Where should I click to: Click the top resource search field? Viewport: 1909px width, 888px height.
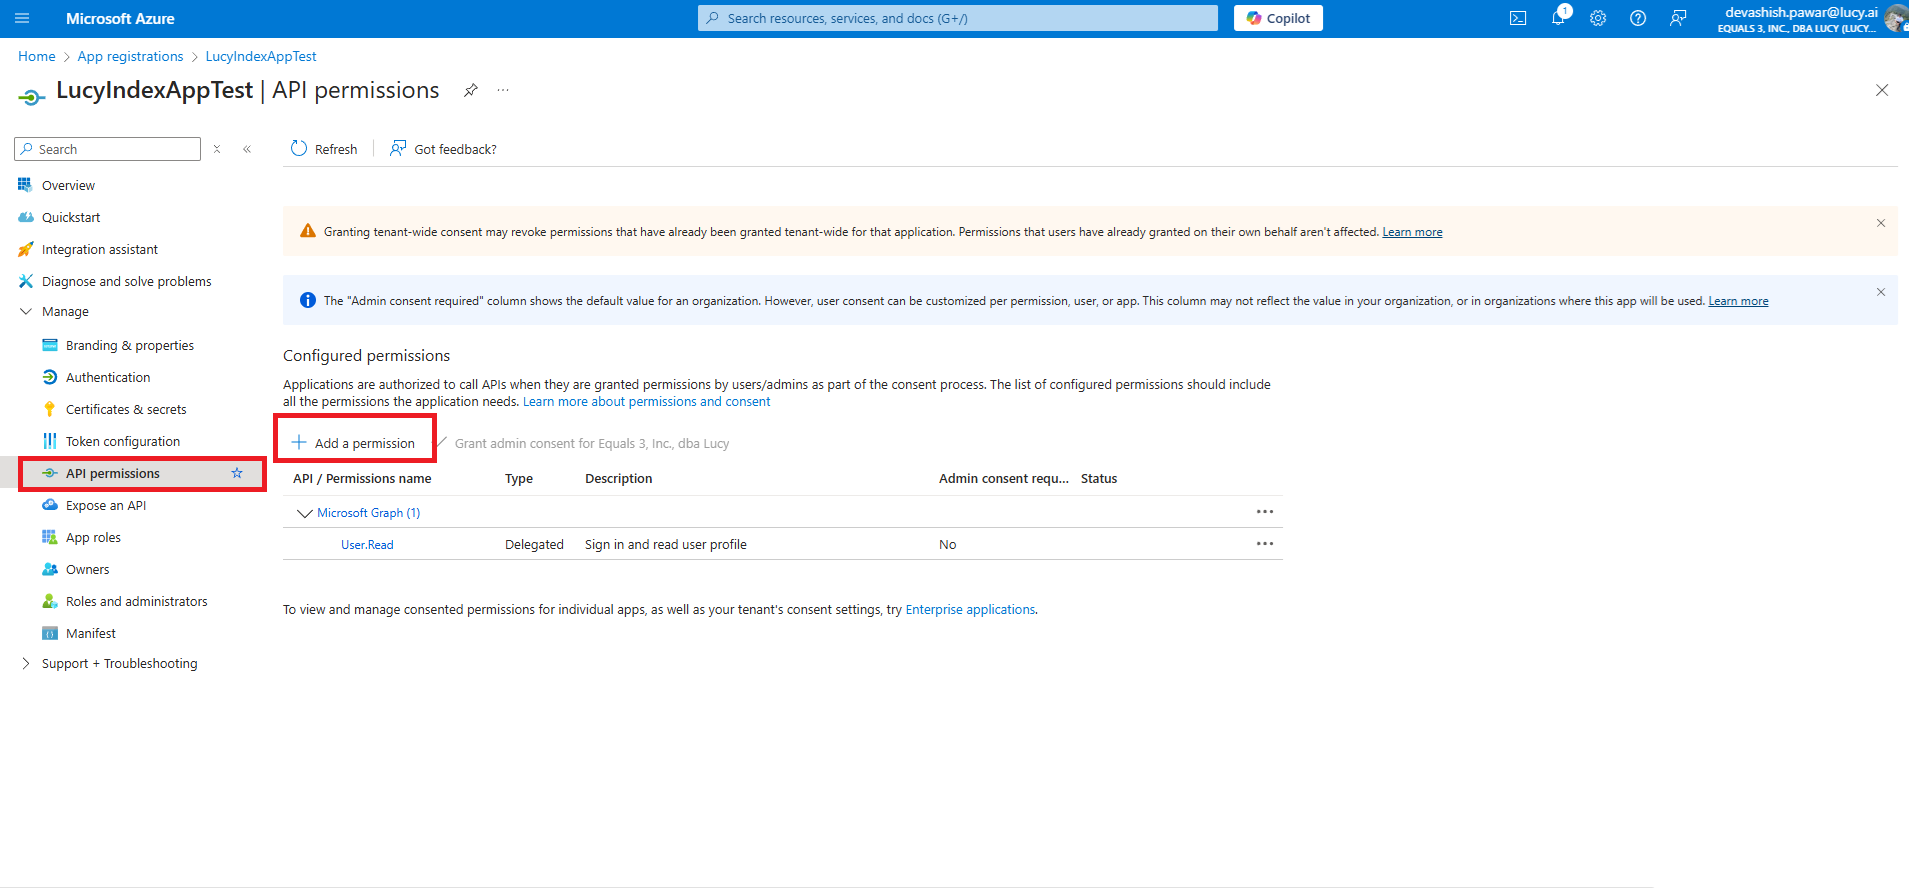pyautogui.click(x=958, y=18)
